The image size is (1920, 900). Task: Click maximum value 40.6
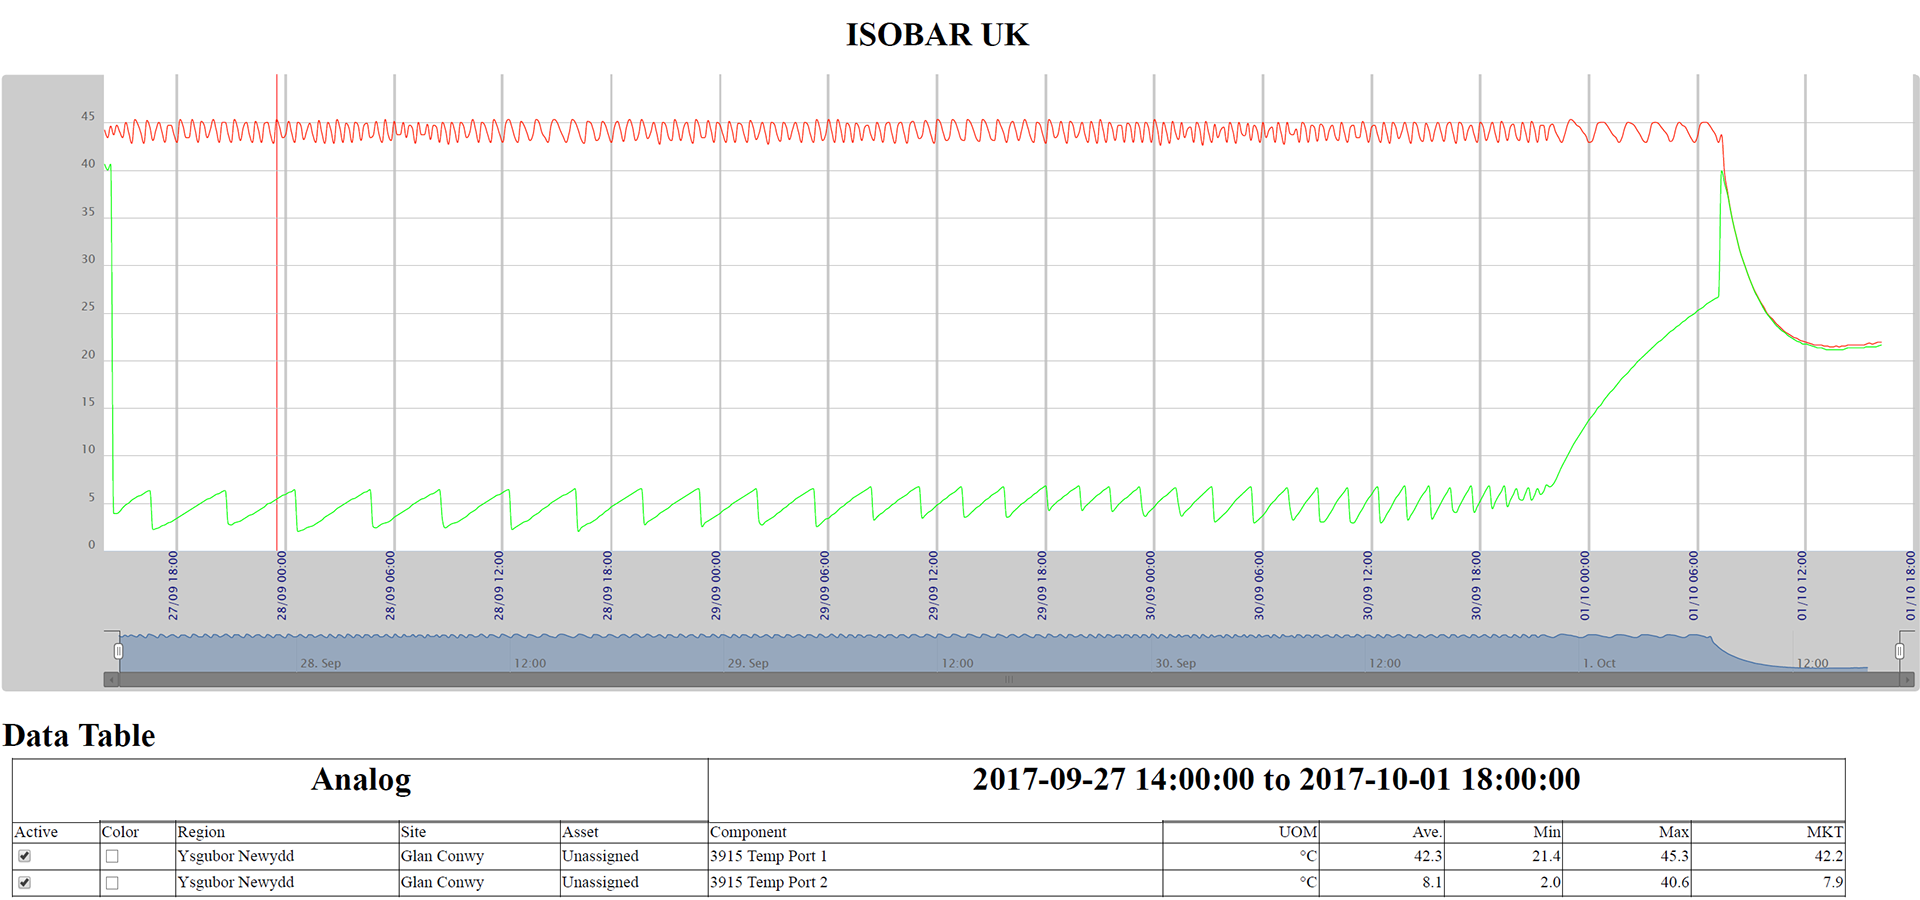(1675, 882)
